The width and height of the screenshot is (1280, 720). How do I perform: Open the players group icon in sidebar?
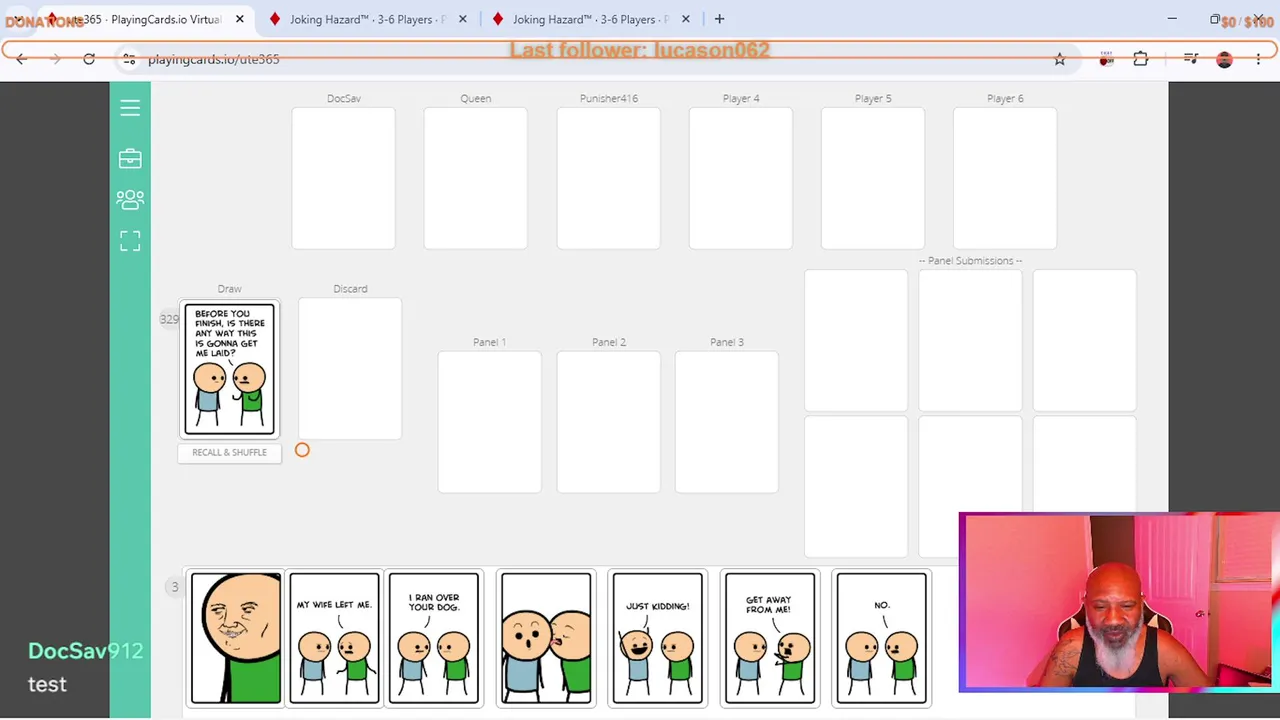pos(130,200)
